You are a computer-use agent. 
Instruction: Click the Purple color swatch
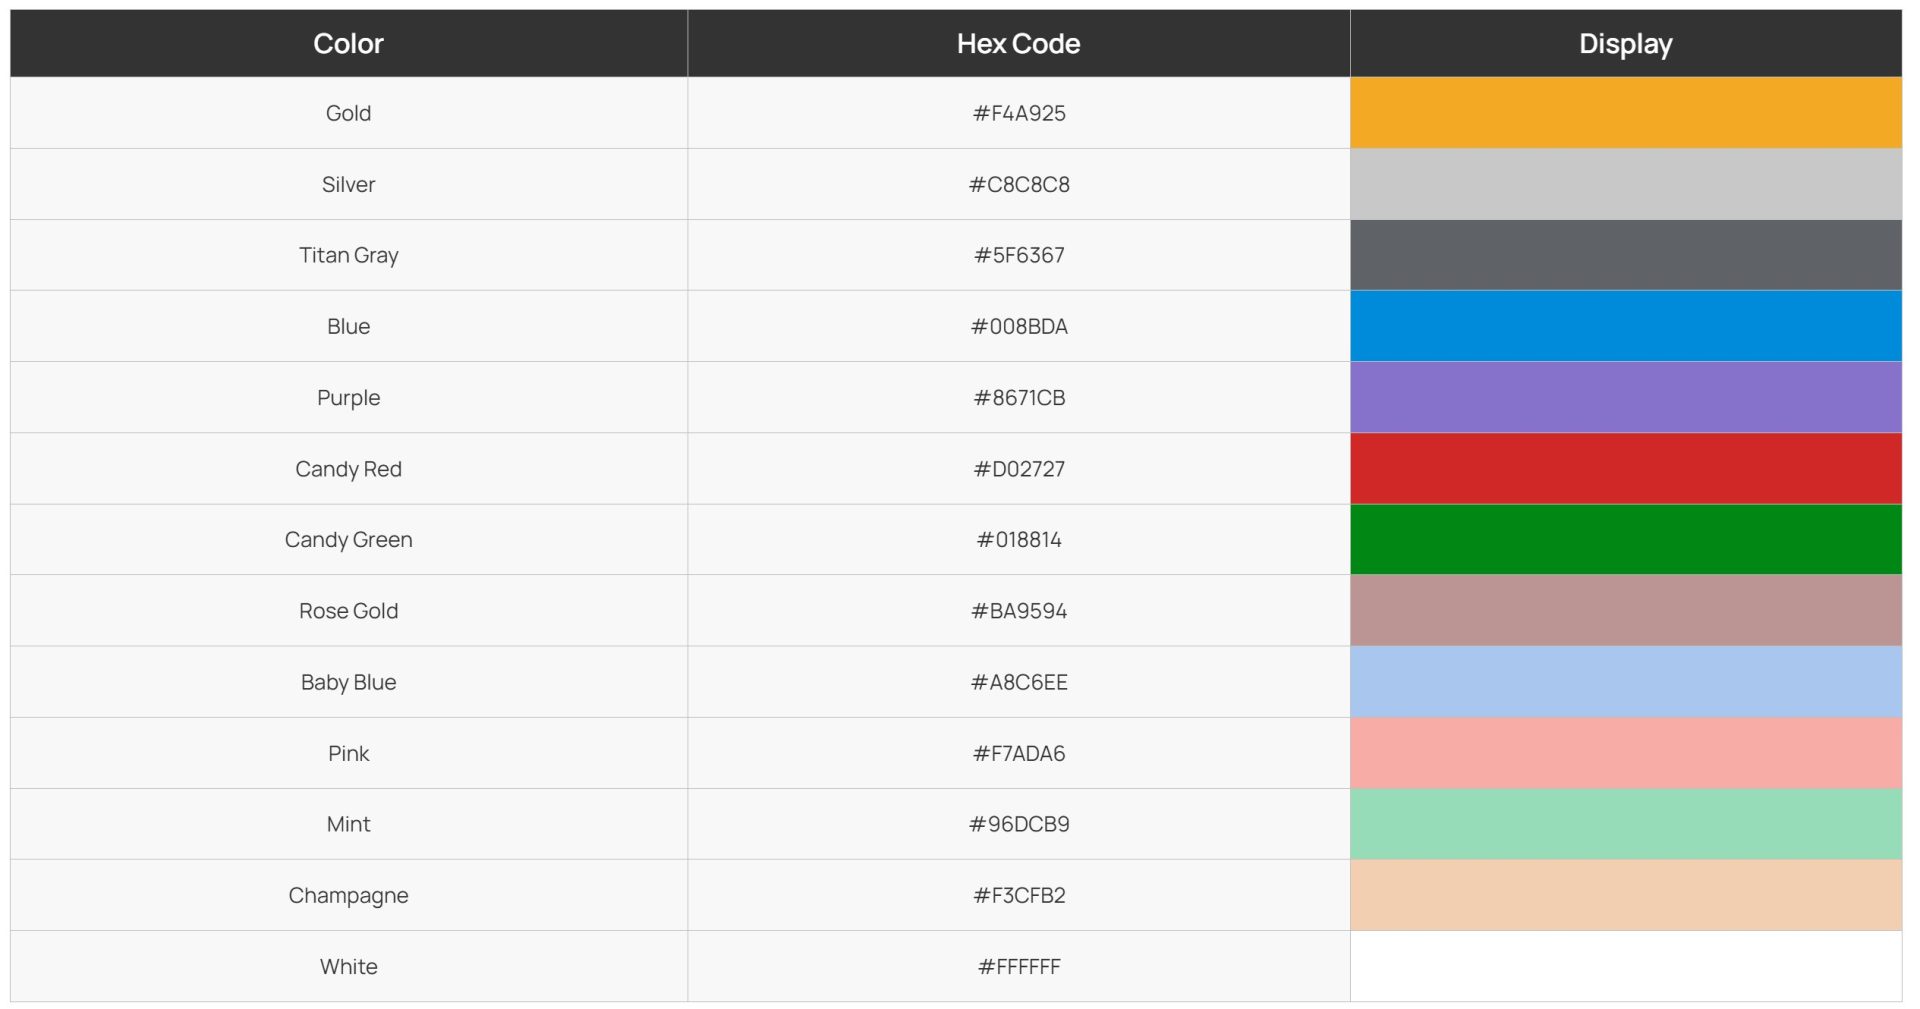coord(1625,397)
